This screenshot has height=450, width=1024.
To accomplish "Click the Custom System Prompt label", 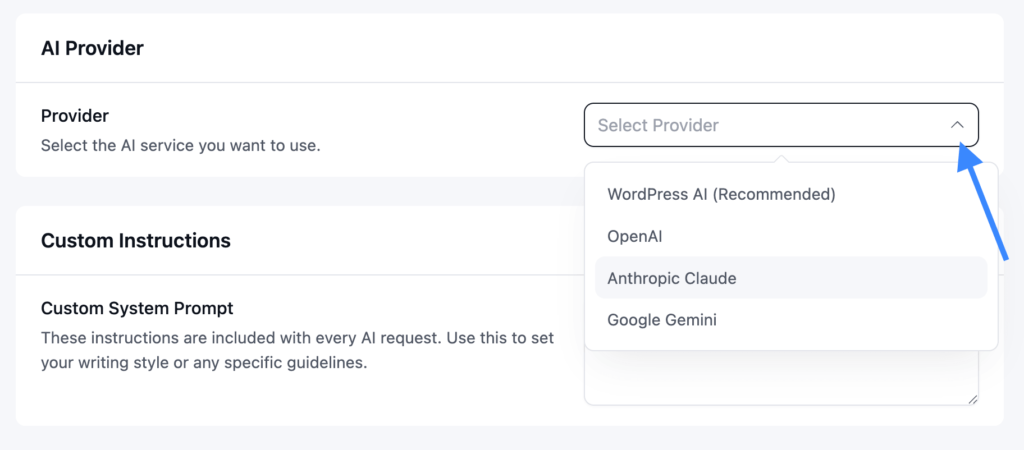I will pyautogui.click(x=137, y=308).
